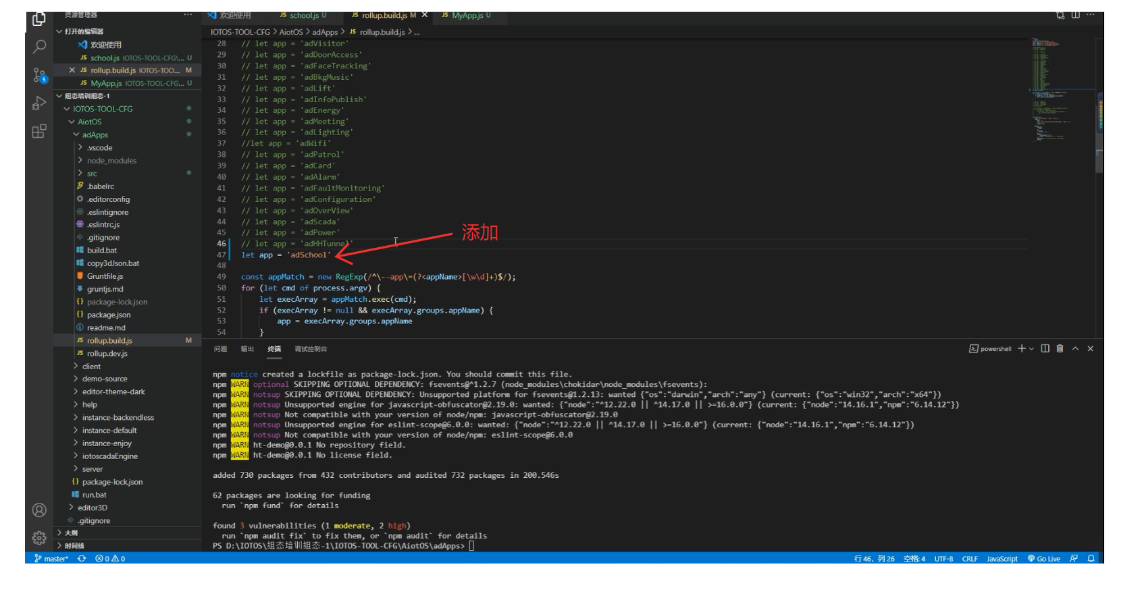Click the JavaScript language mode button

(1002, 559)
